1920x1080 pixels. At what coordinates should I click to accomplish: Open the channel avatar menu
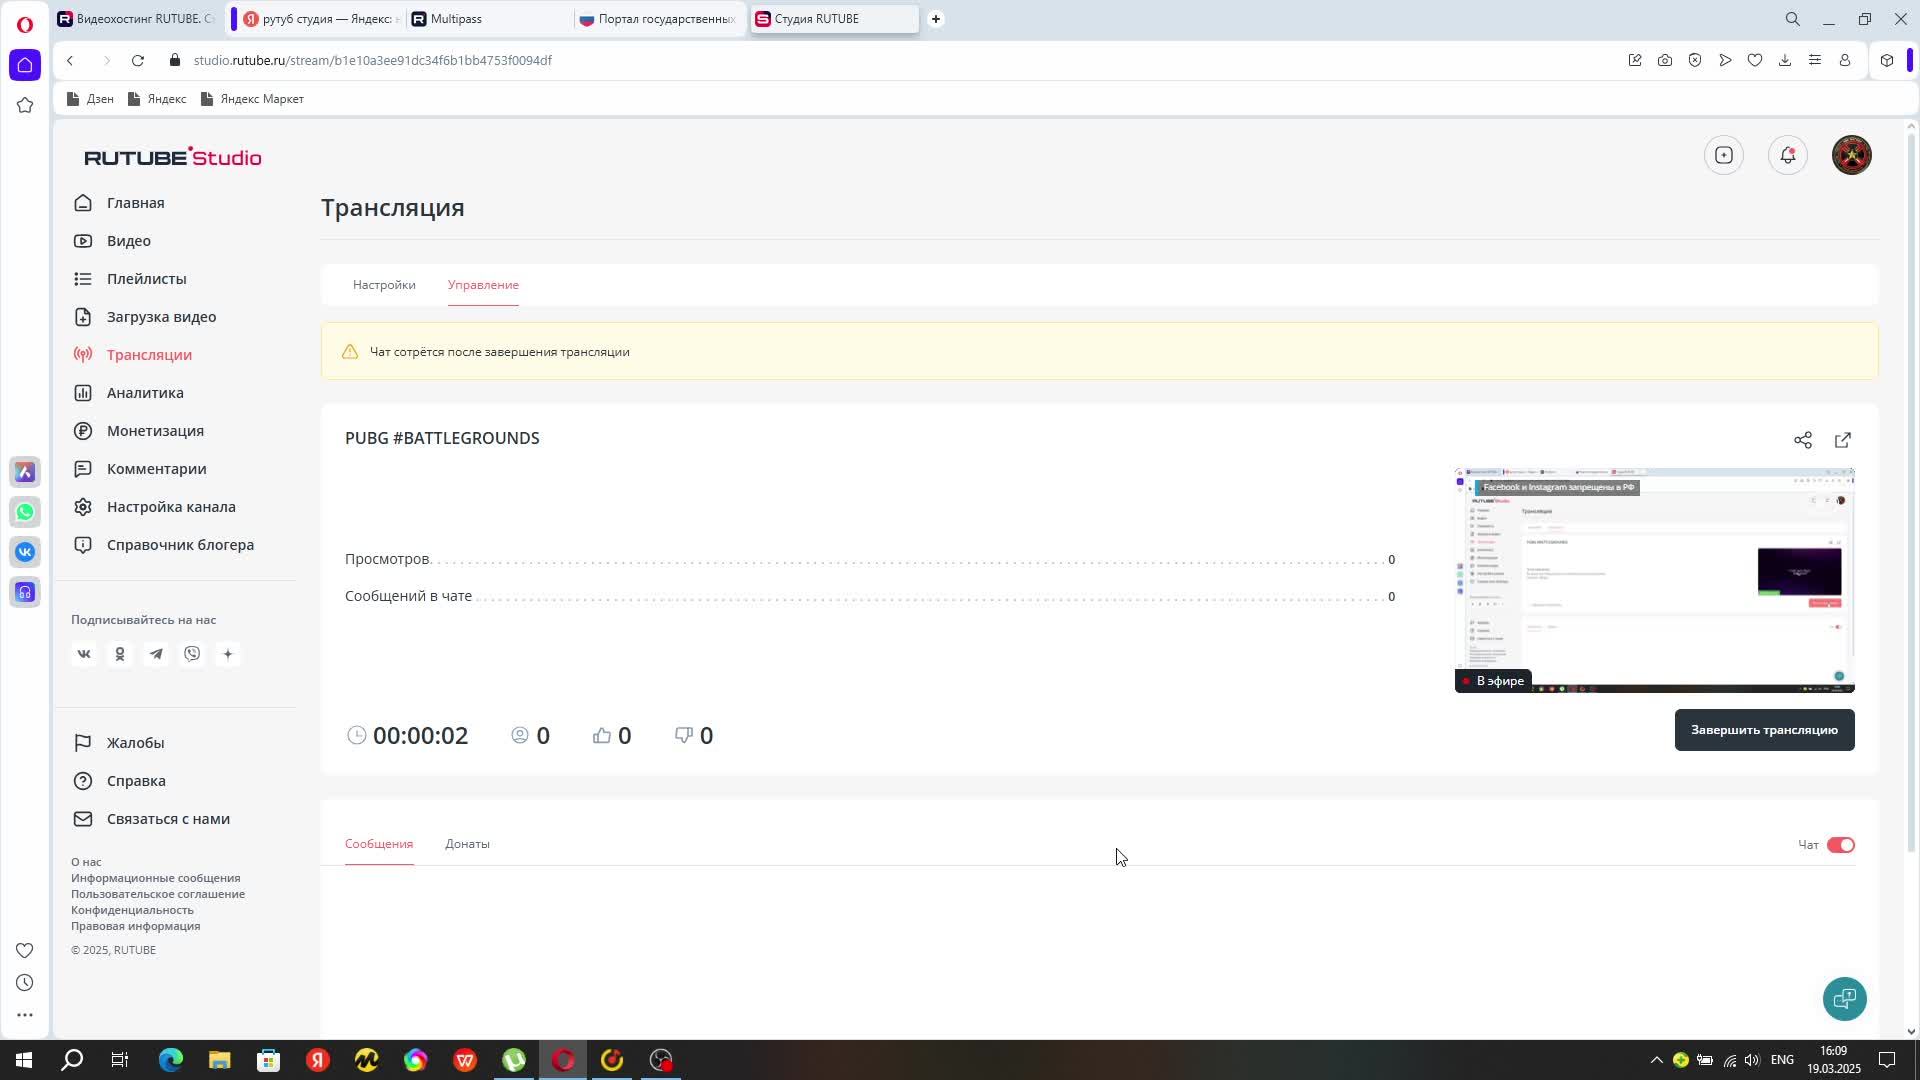(x=1851, y=155)
